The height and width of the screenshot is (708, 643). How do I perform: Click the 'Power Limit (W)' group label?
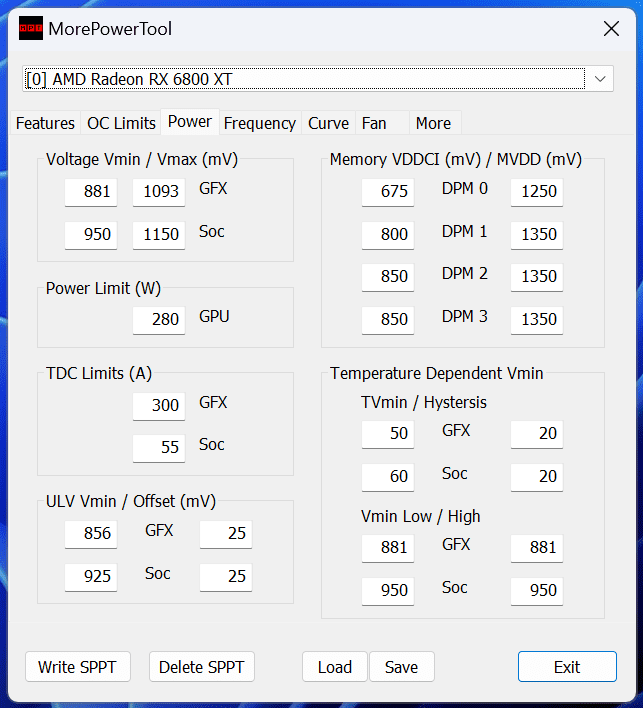pyautogui.click(x=103, y=289)
